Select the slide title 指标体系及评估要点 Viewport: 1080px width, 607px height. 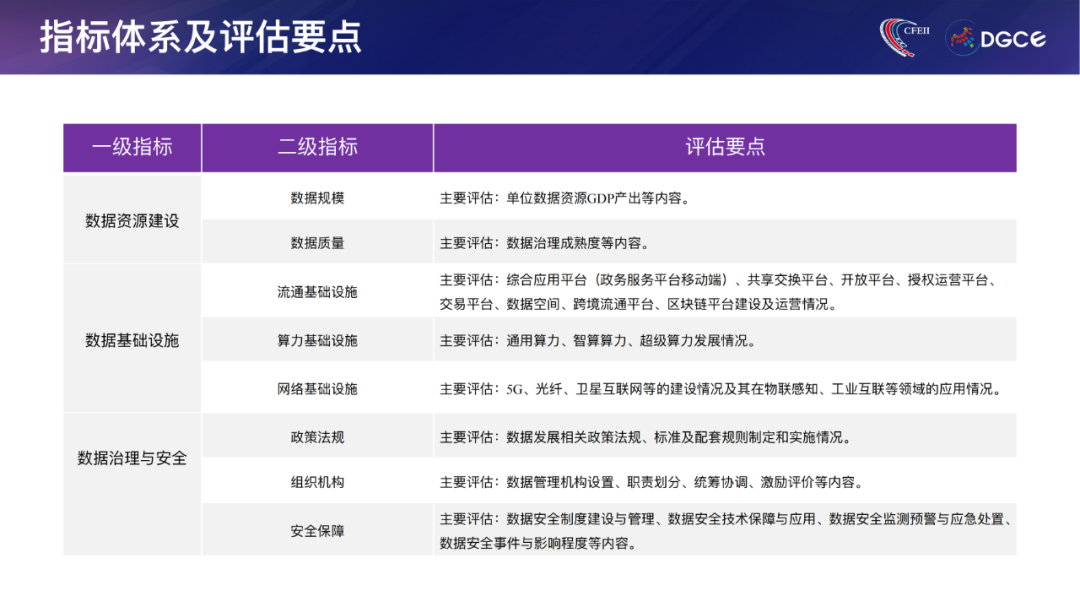point(200,37)
